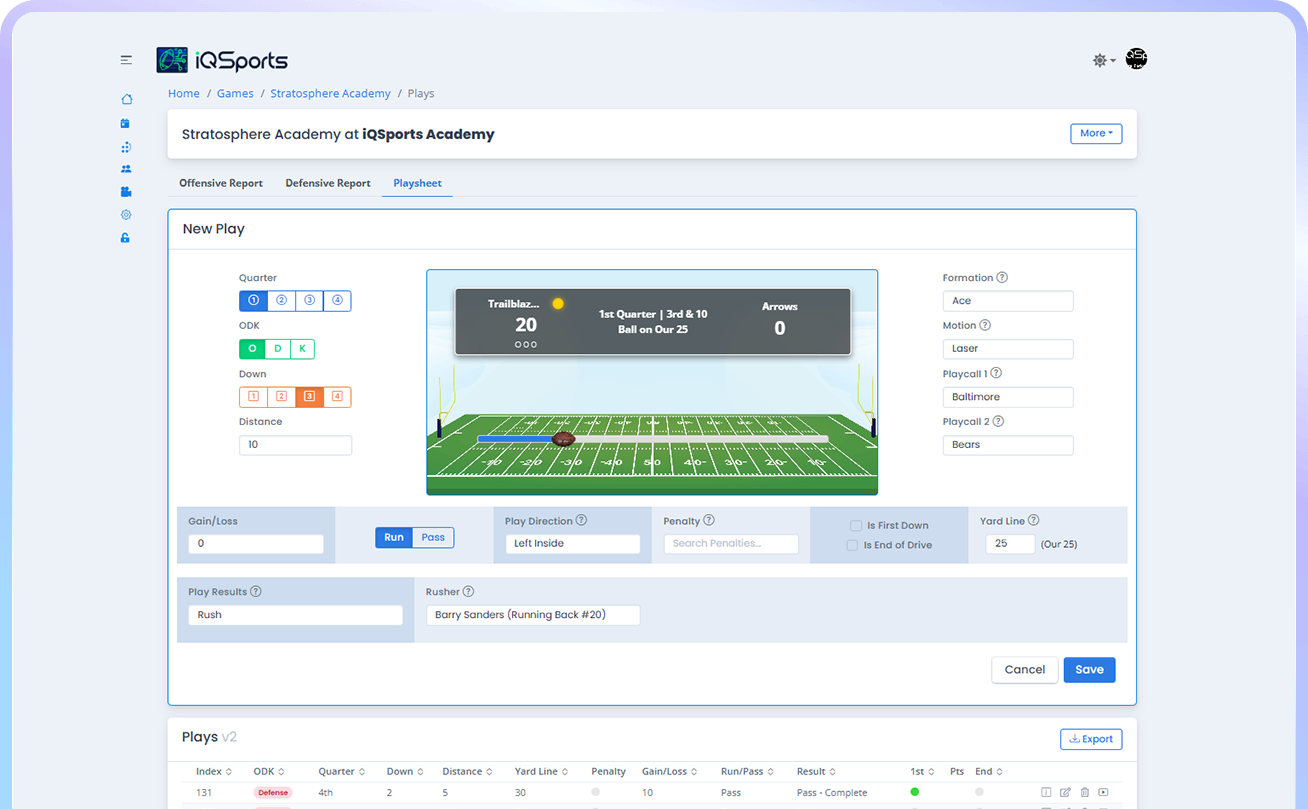Play video for play row 131

pyautogui.click(x=1103, y=793)
